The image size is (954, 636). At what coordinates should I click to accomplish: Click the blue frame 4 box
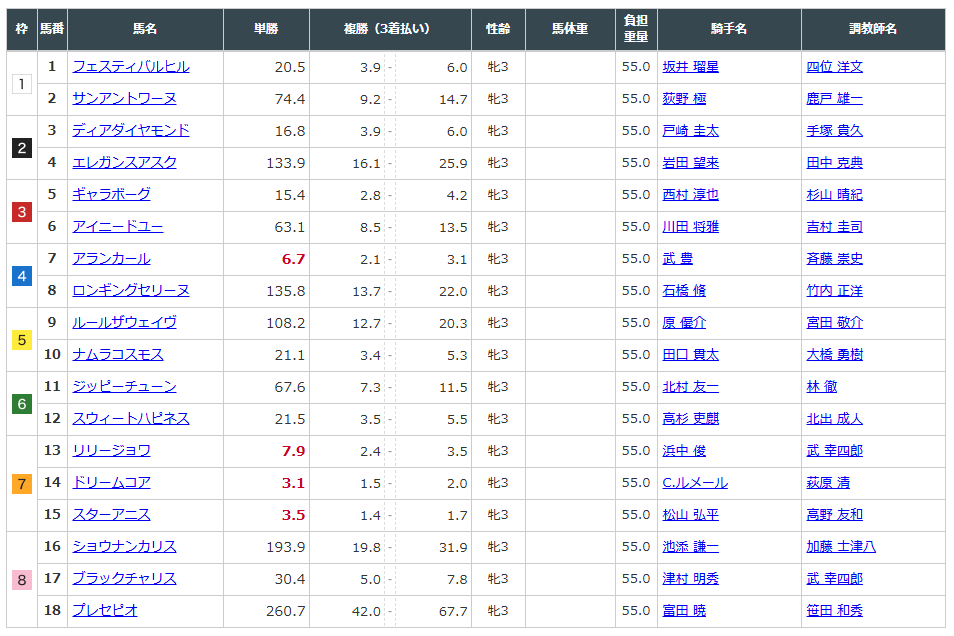(x=22, y=275)
